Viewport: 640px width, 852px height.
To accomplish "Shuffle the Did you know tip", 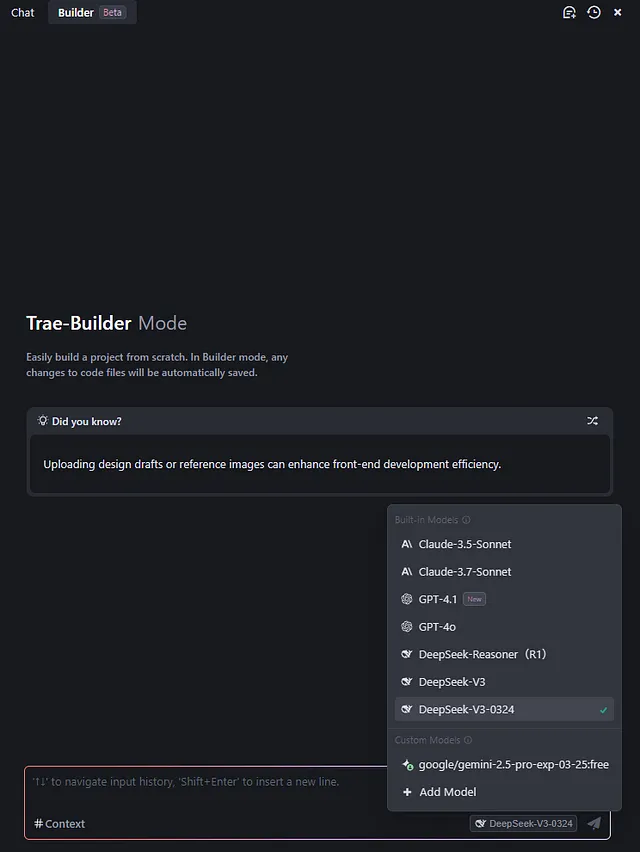I will point(592,421).
